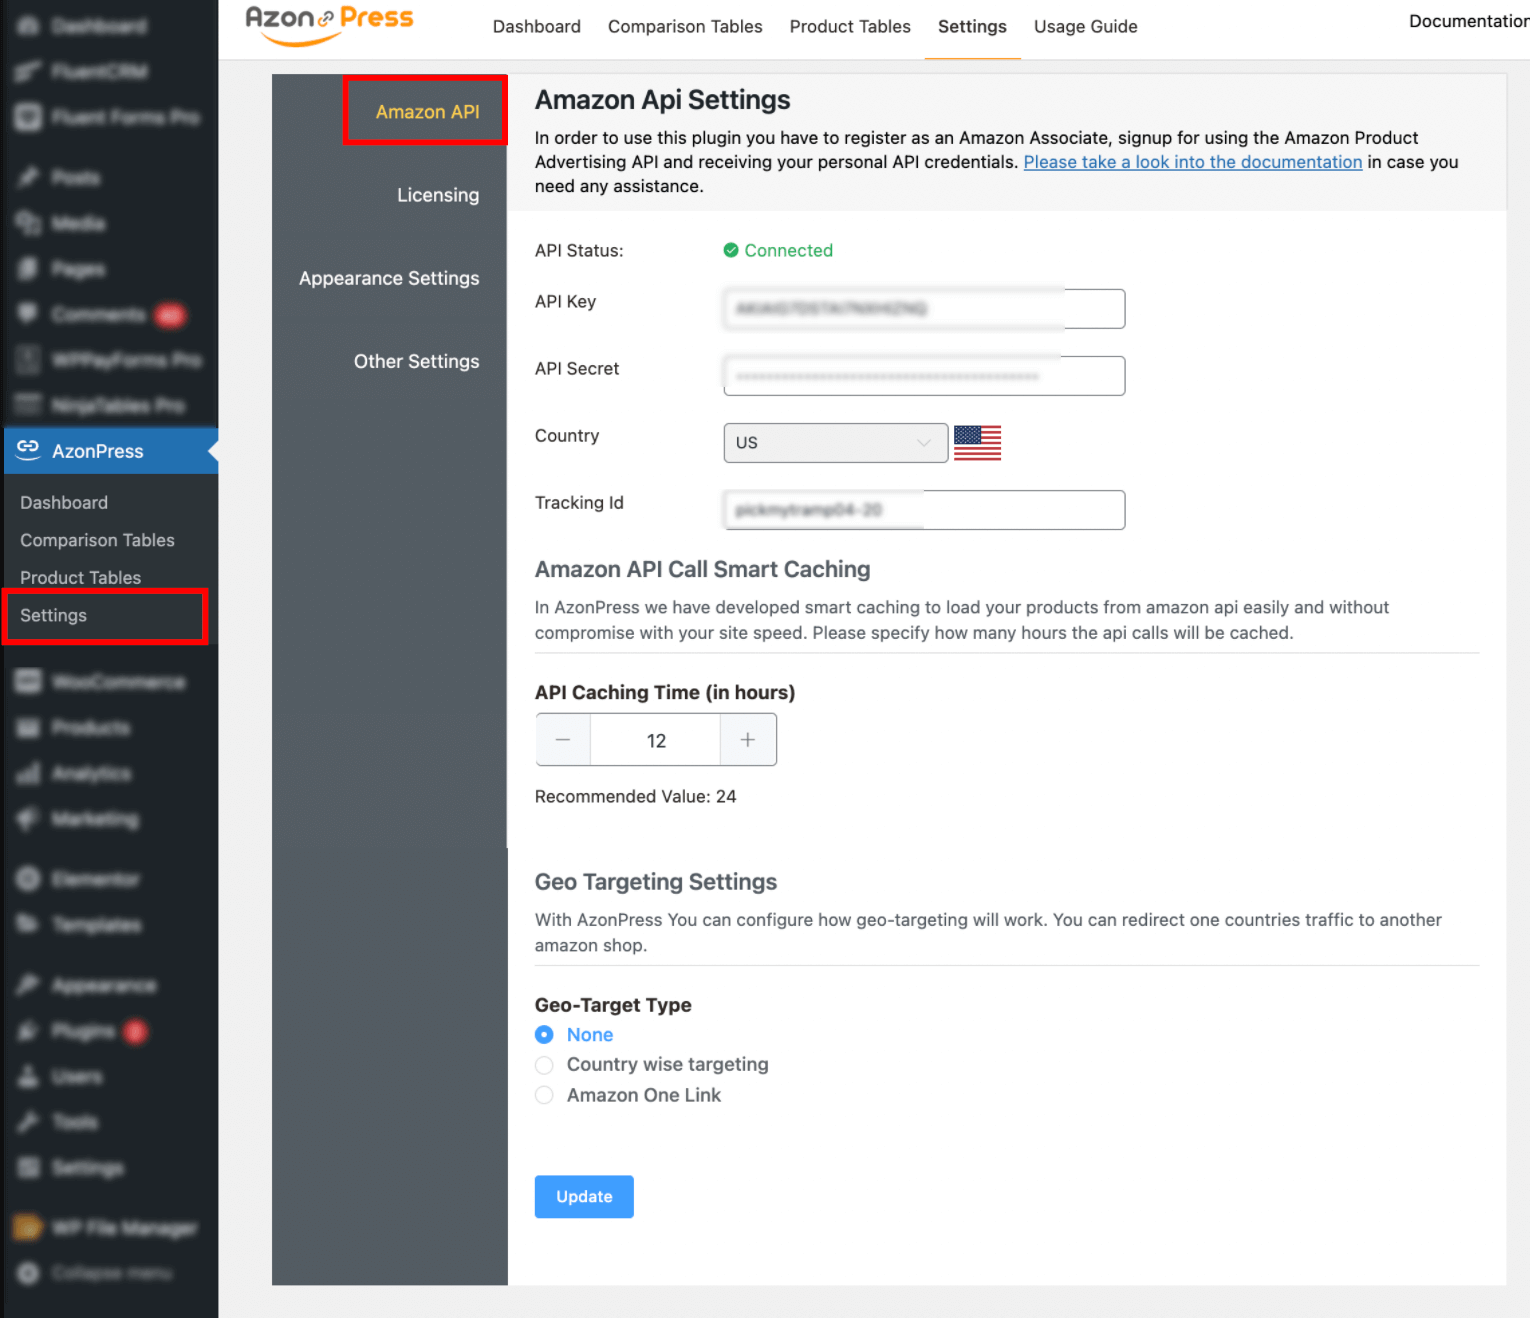Open the Settings top tab

(x=972, y=26)
